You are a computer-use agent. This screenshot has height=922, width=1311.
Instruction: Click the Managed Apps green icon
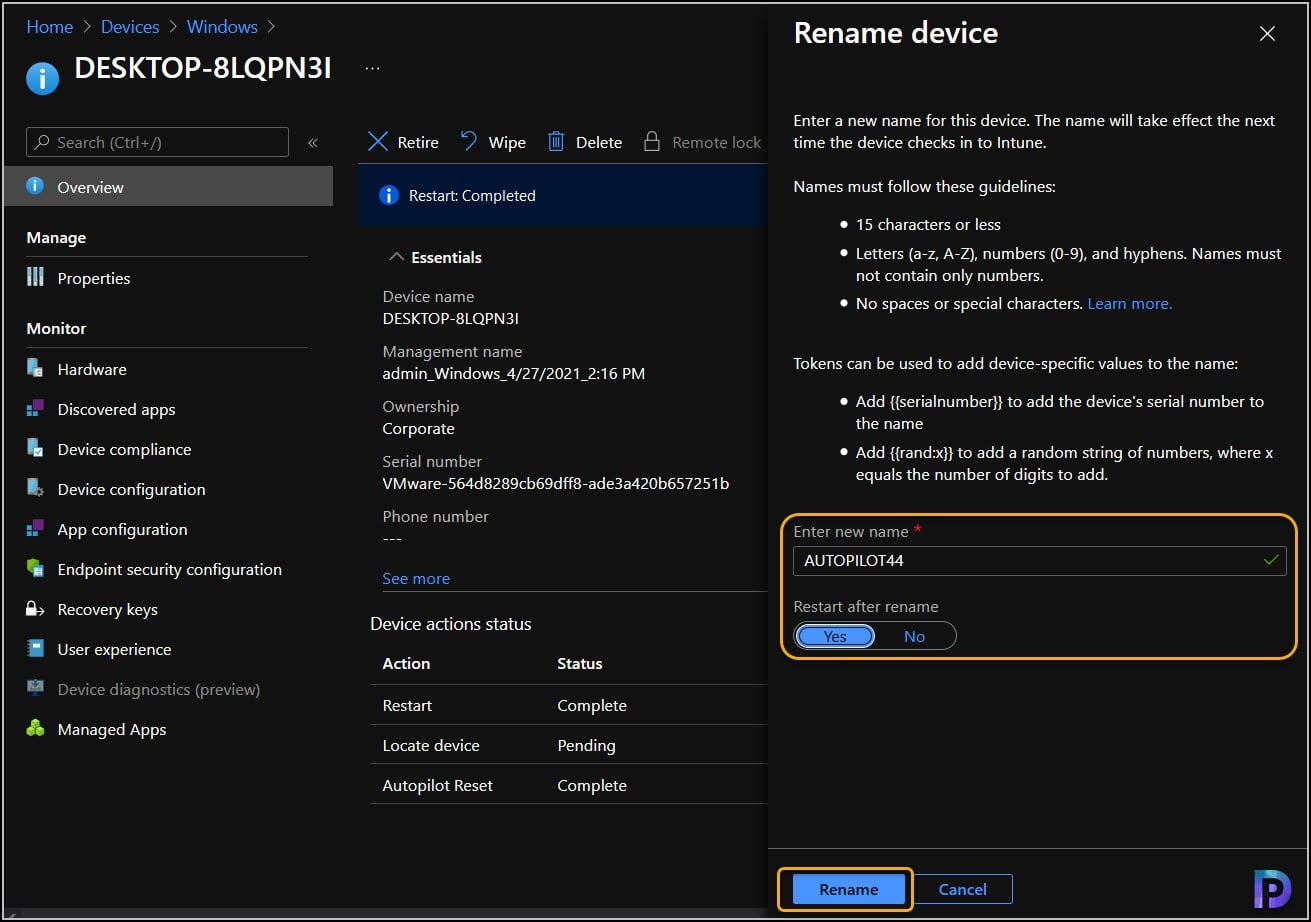[35, 728]
